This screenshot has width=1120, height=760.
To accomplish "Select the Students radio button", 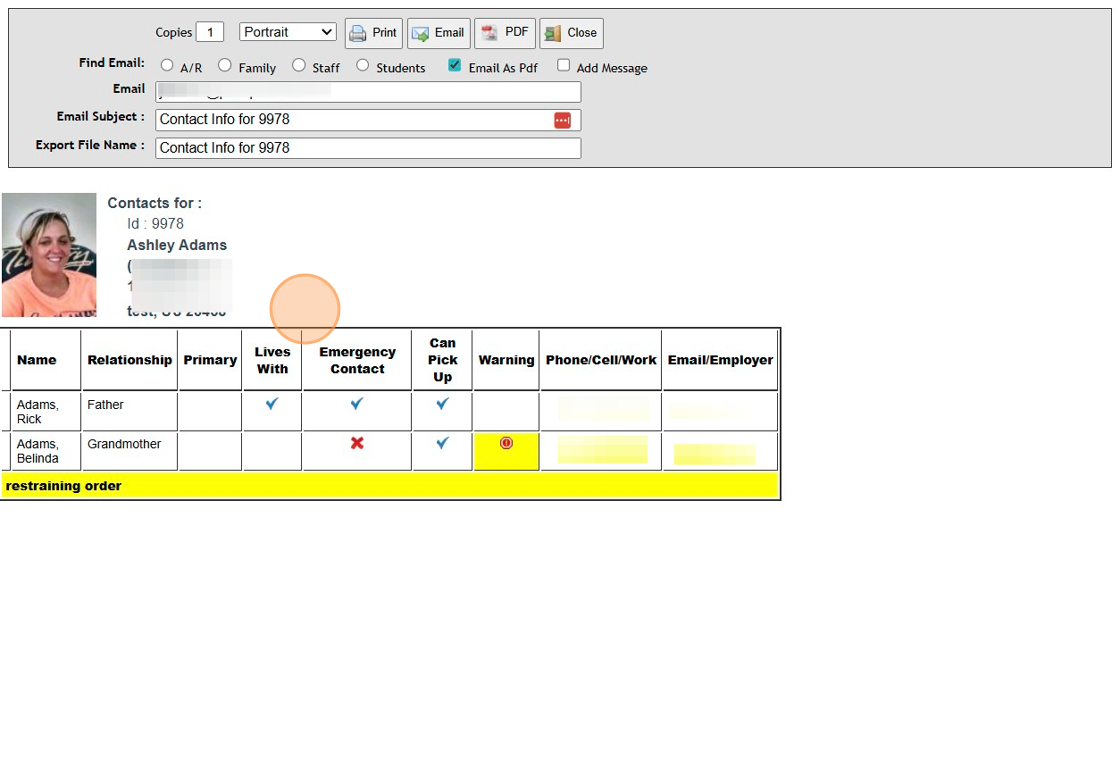I will 363,65.
